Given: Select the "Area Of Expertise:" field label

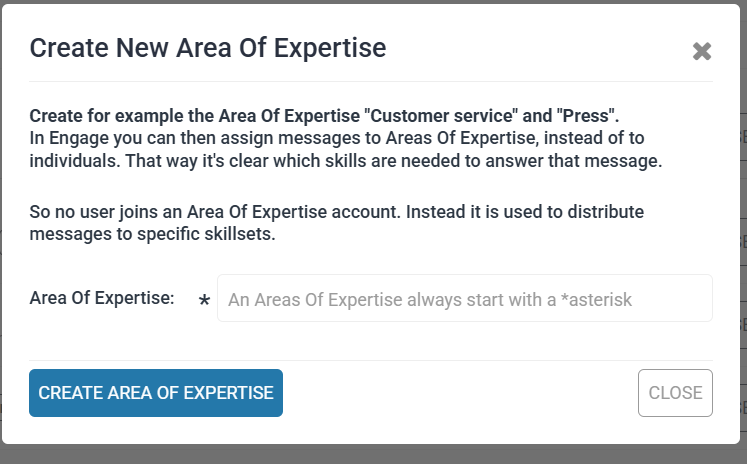Looking at the screenshot, I should (102, 298).
